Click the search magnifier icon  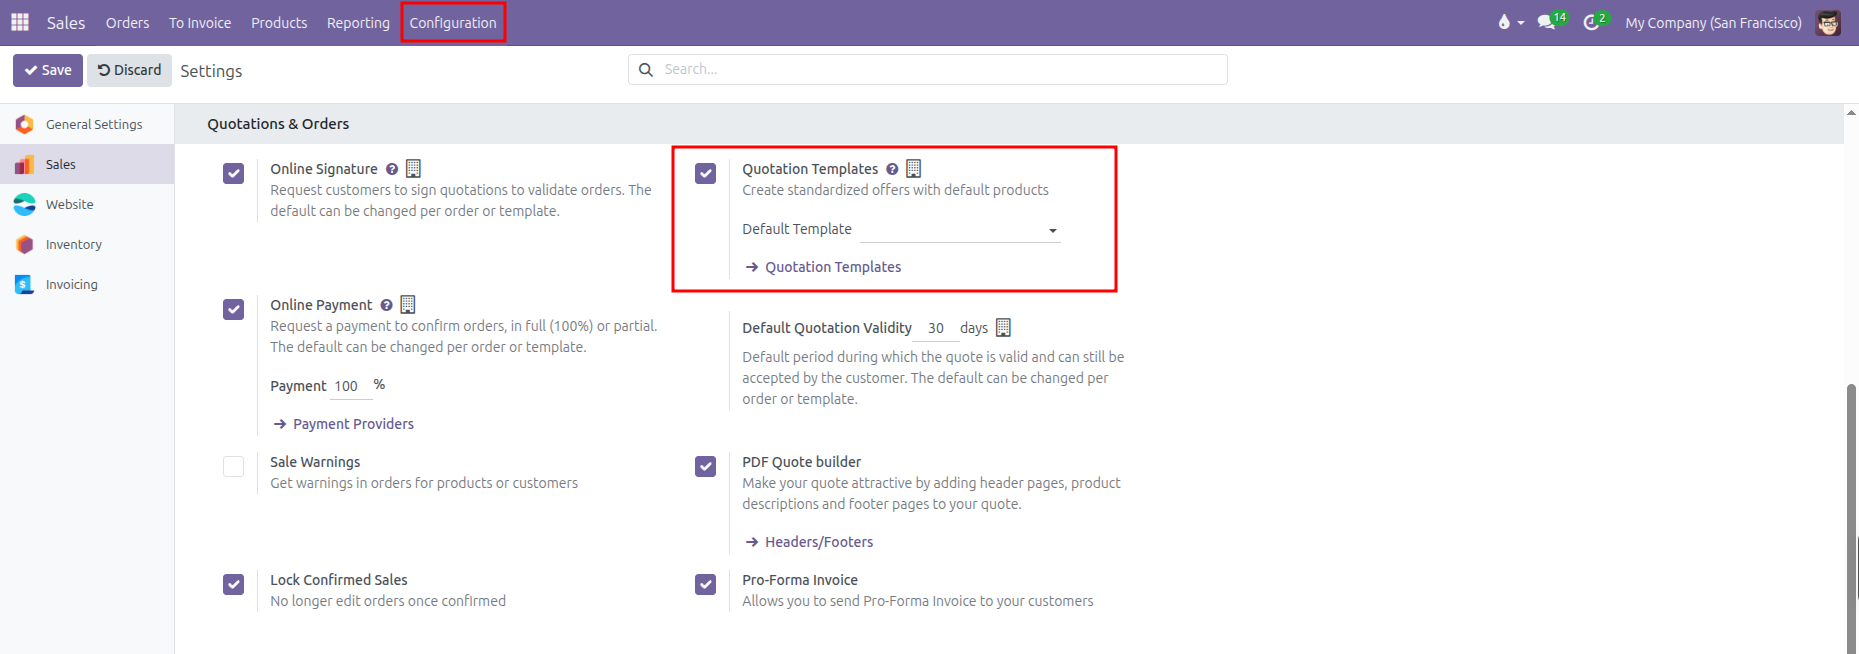[646, 69]
